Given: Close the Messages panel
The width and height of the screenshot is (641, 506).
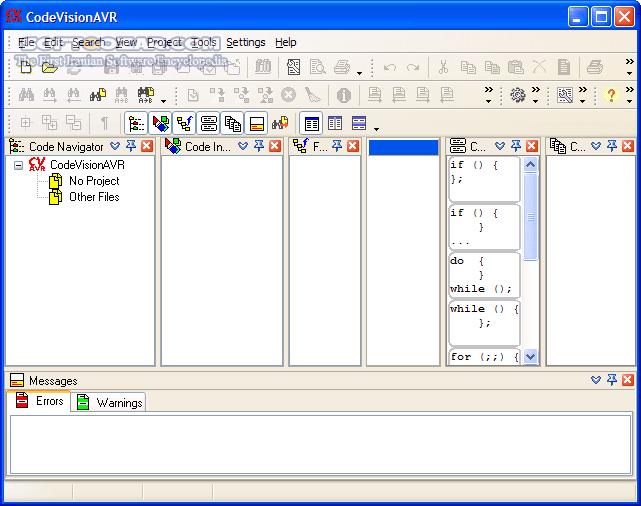Looking at the screenshot, I should 628,380.
